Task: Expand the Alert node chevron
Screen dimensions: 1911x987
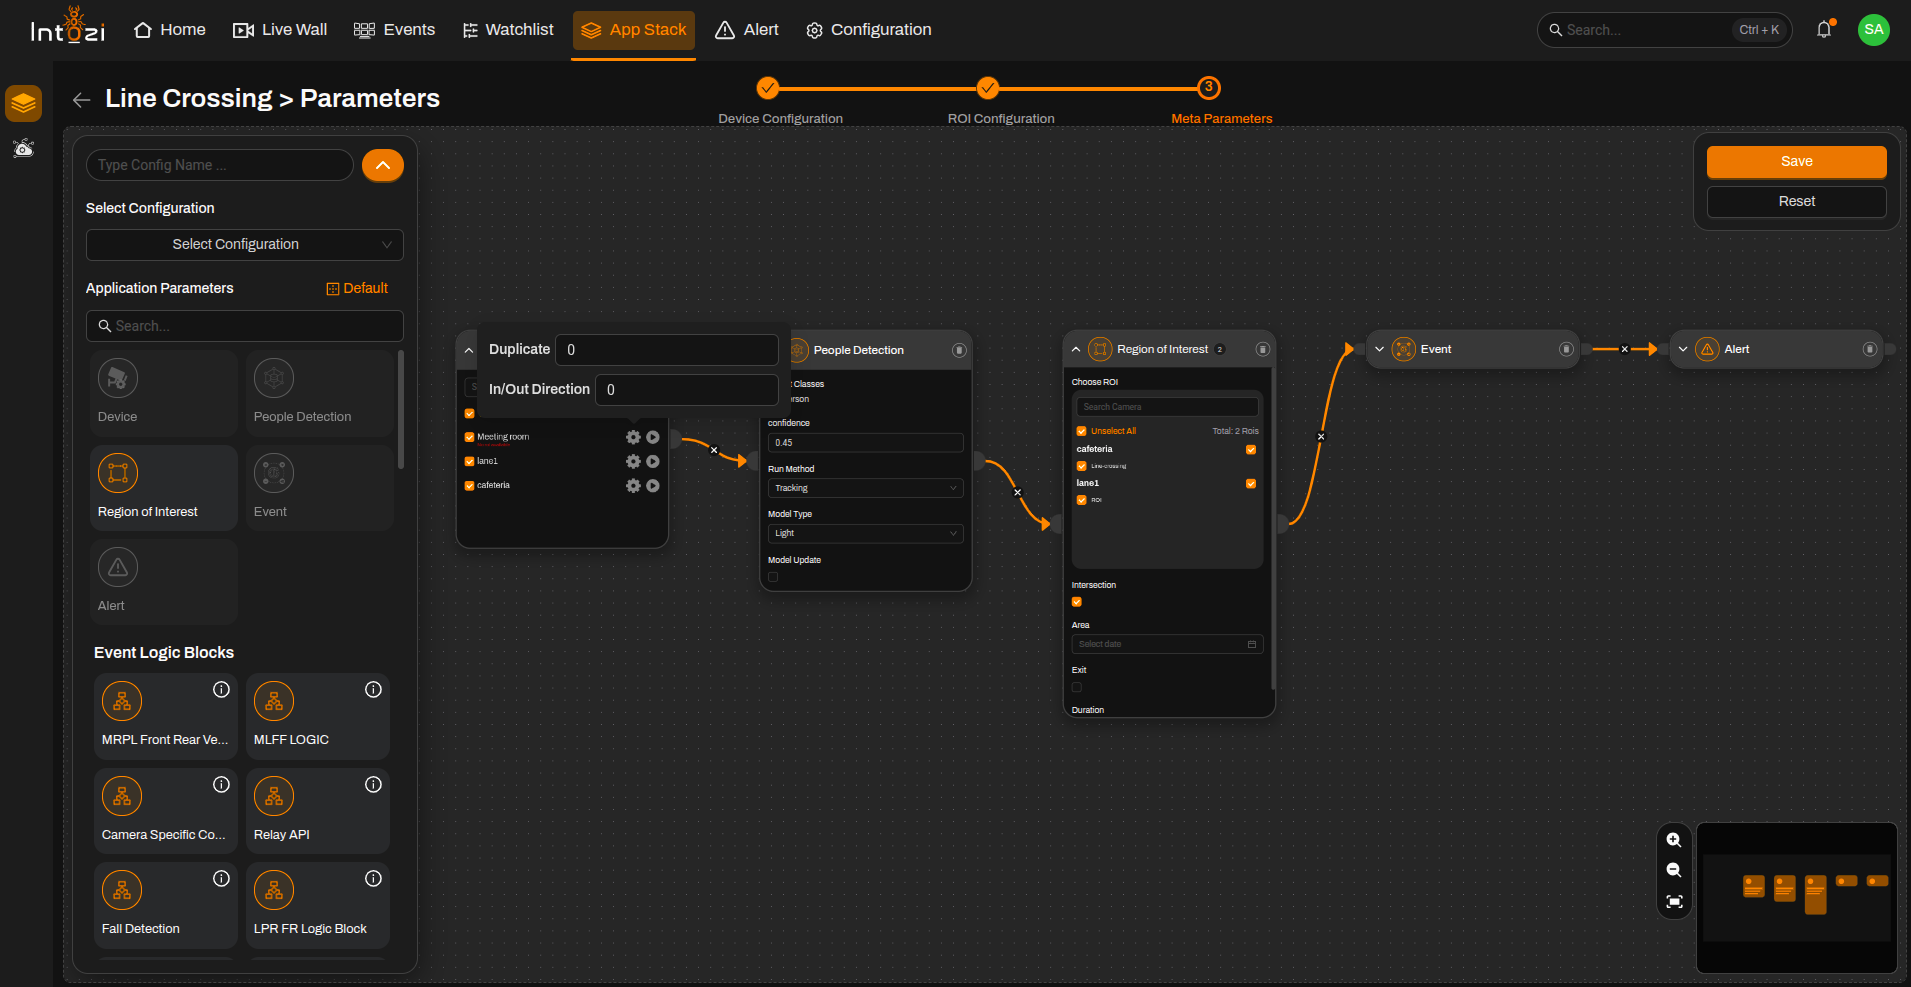Action: click(x=1684, y=349)
